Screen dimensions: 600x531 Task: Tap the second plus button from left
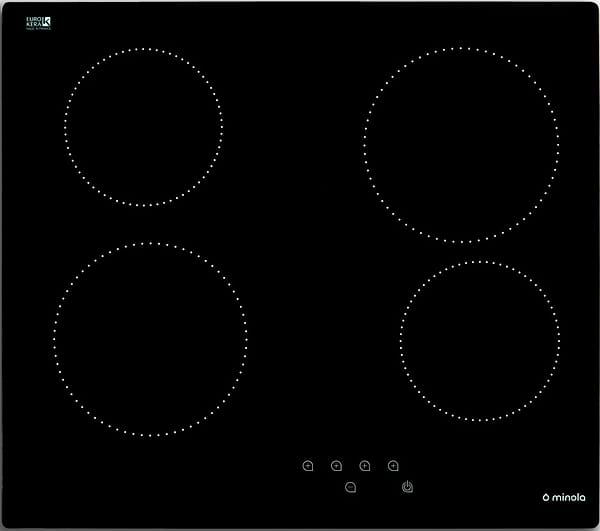(336, 465)
